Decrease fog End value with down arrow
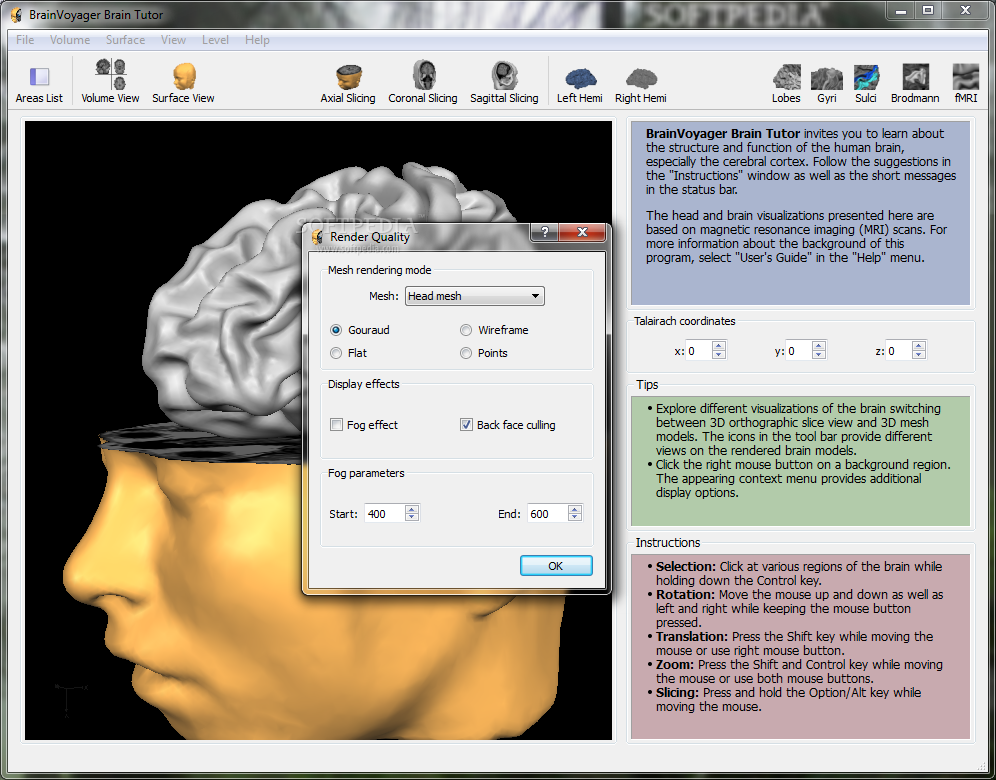Viewport: 996px width, 780px height. click(x=575, y=518)
